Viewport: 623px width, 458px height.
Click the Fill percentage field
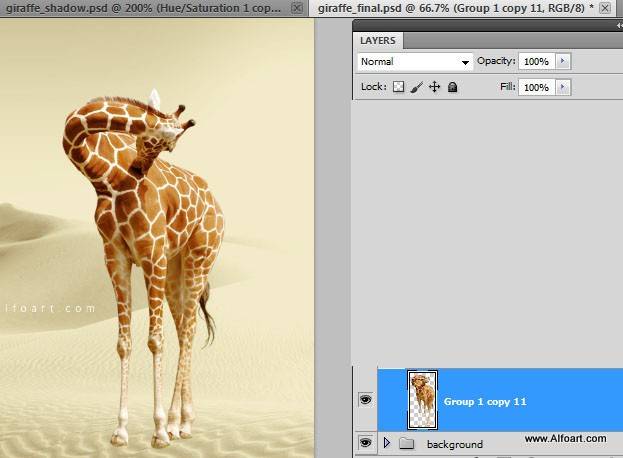point(536,88)
